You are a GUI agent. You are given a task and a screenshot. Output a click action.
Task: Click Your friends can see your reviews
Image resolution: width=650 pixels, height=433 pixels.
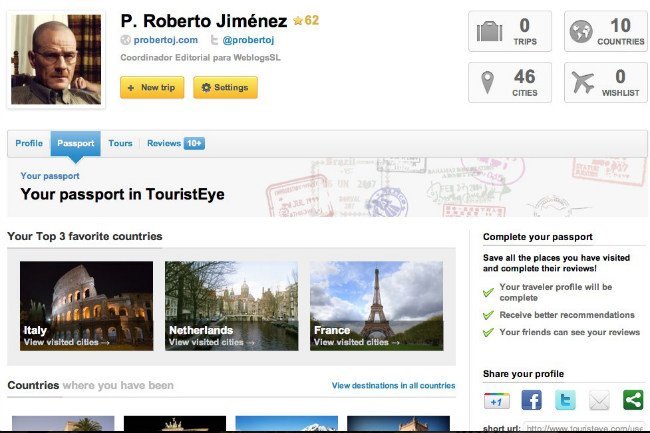coord(570,332)
